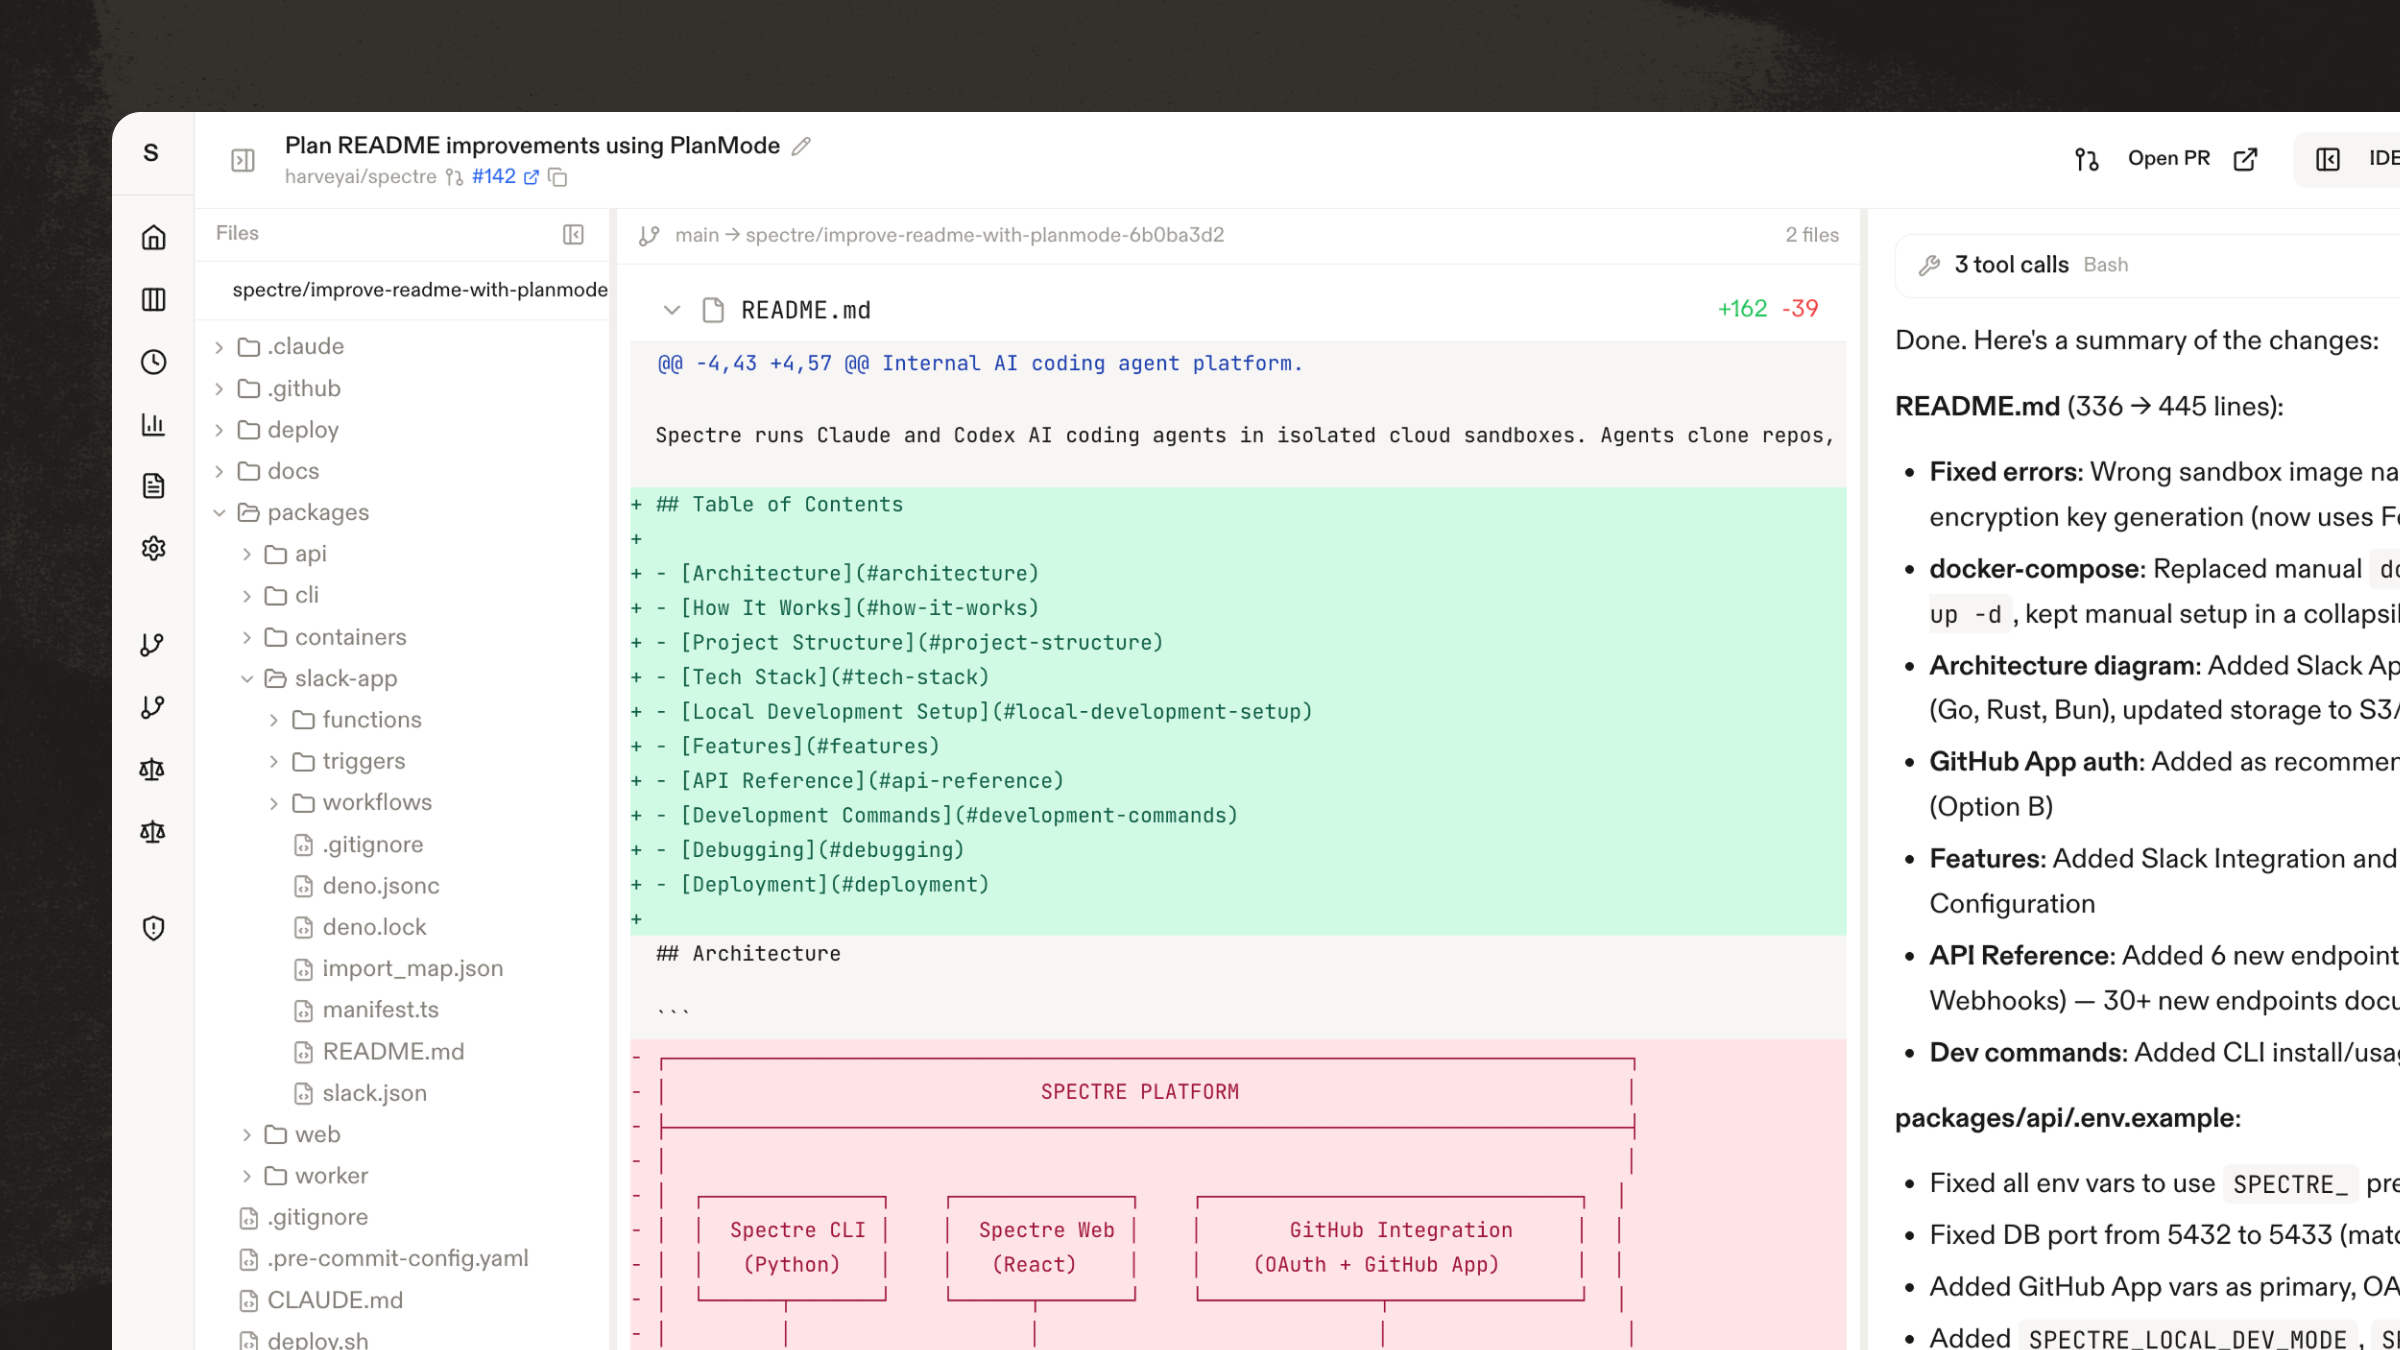Click the session title Plan README improvements
The width and height of the screenshot is (2400, 1350).
click(x=532, y=146)
